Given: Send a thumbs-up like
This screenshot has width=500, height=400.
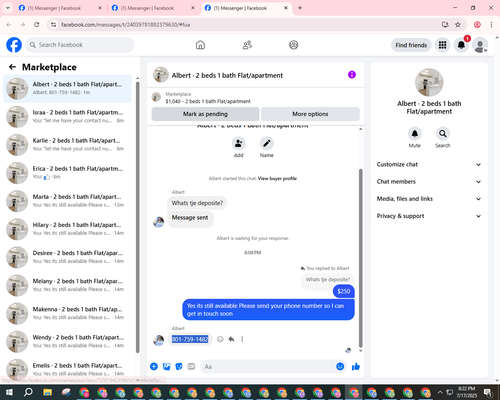Looking at the screenshot, I should click(356, 367).
